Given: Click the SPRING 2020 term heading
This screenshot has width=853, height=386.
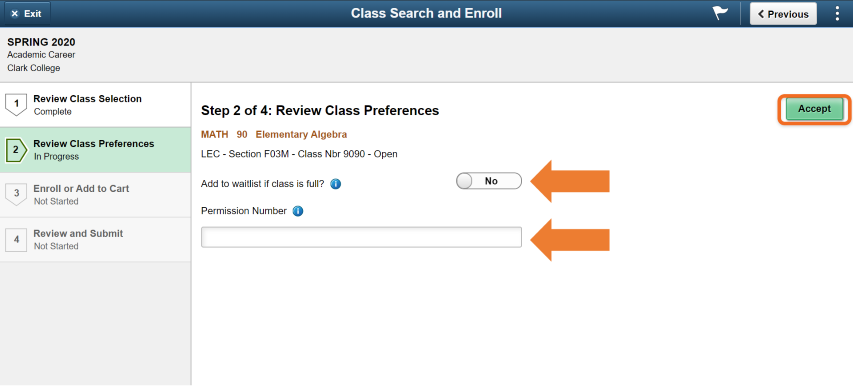Looking at the screenshot, I should pos(41,42).
